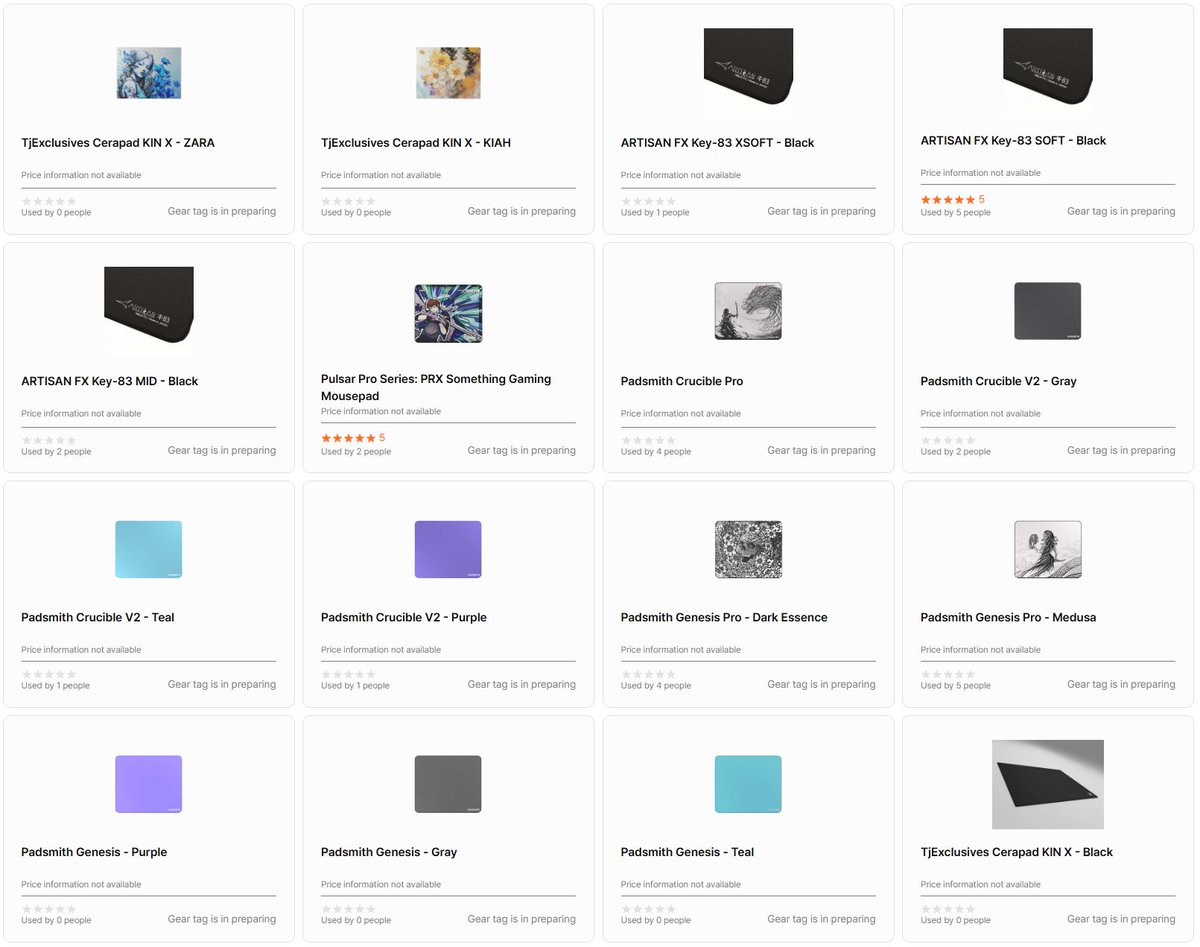
Task: Click the empty star rating on Crucible Pro
Action: pyautogui.click(x=649, y=440)
